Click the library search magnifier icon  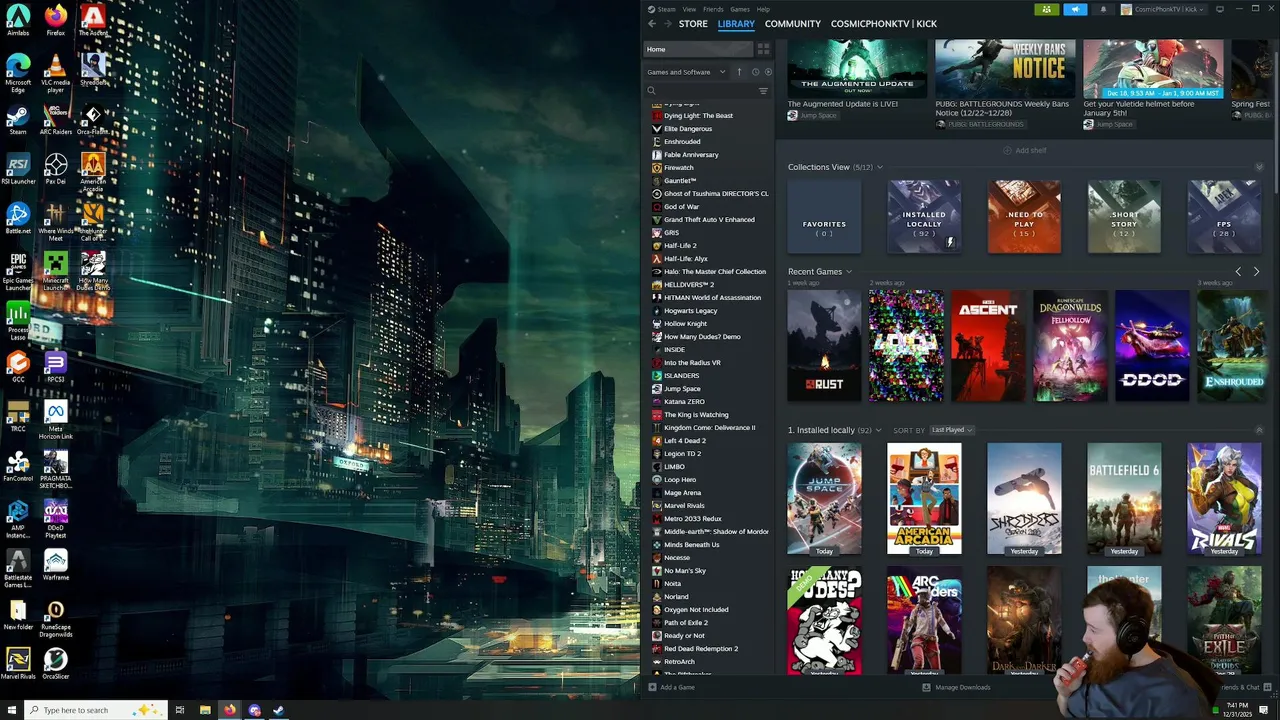651,91
